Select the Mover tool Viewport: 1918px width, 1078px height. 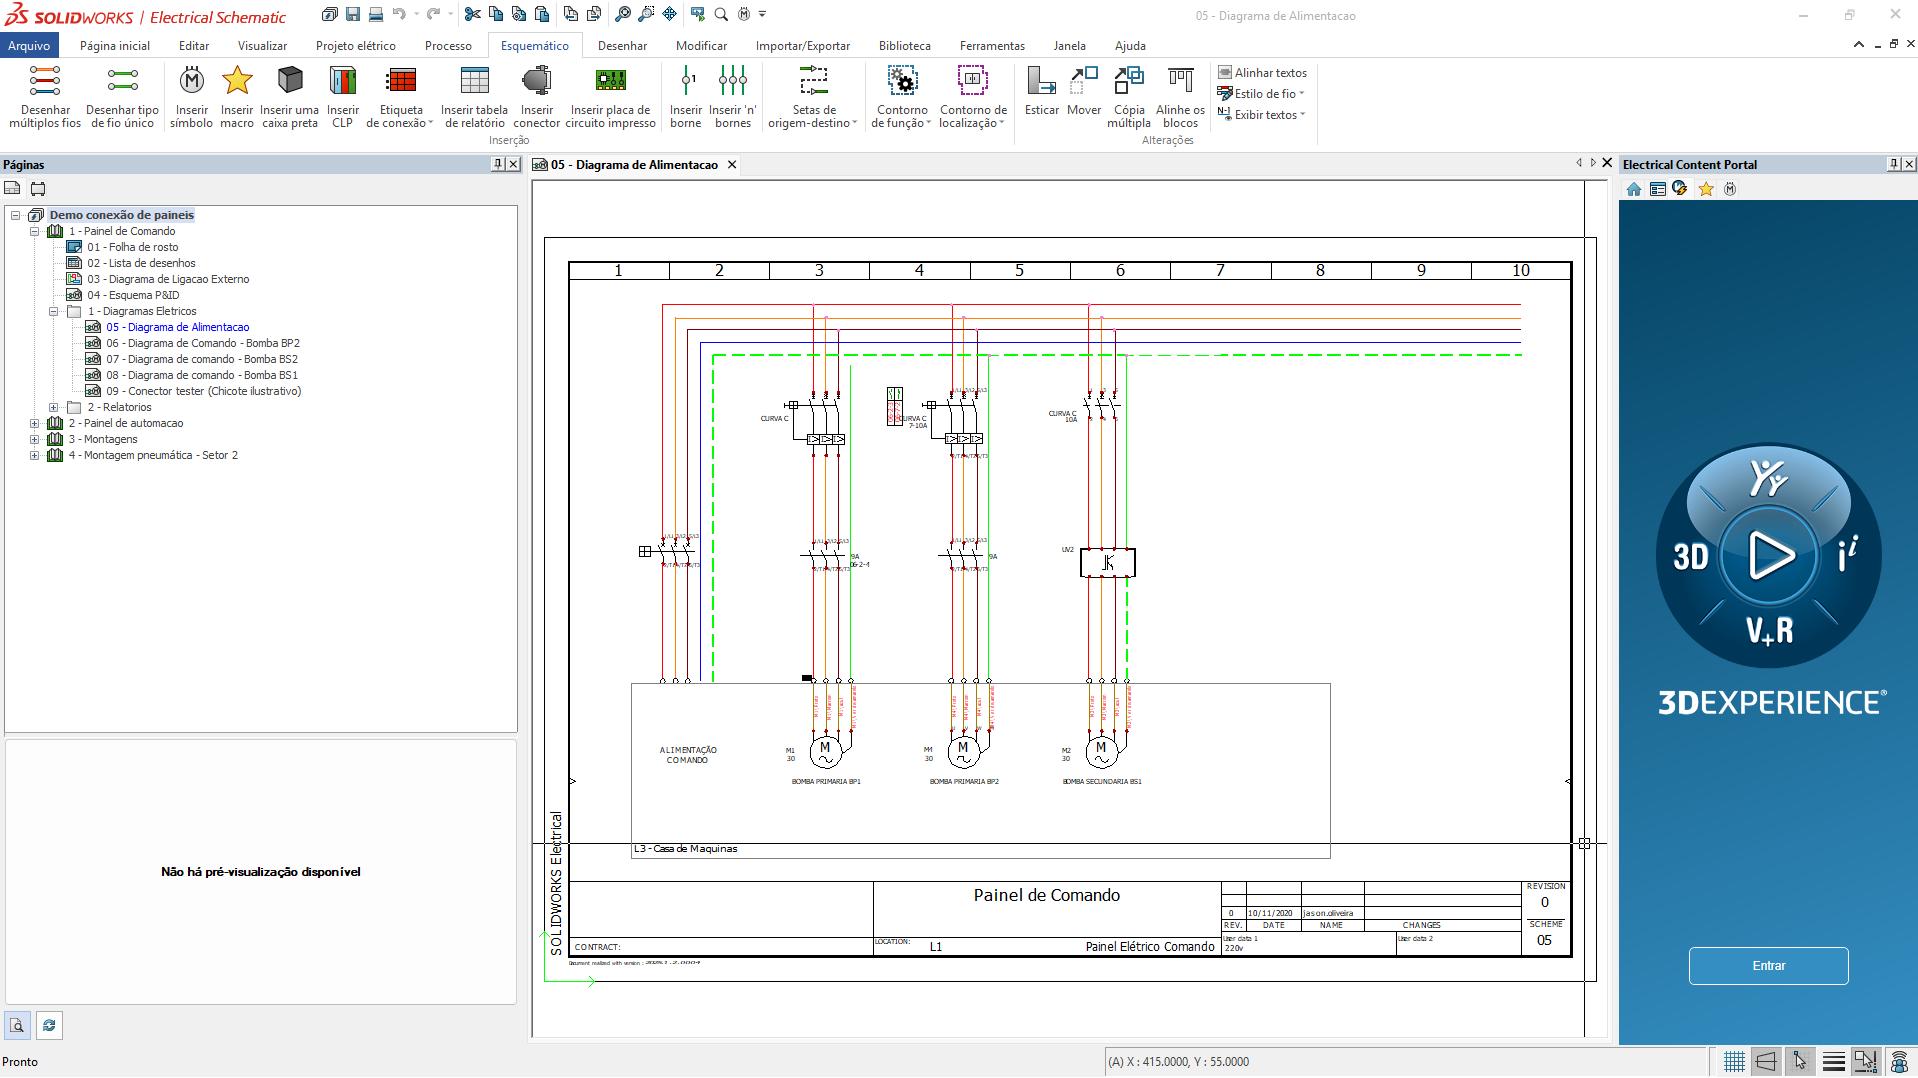pos(1084,91)
